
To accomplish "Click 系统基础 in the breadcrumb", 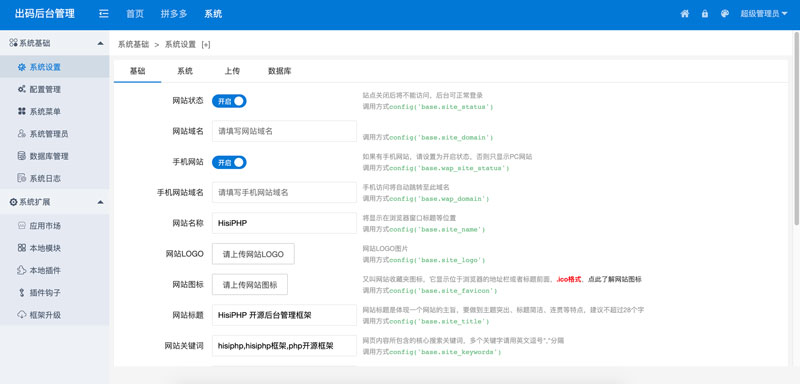I will [x=133, y=44].
